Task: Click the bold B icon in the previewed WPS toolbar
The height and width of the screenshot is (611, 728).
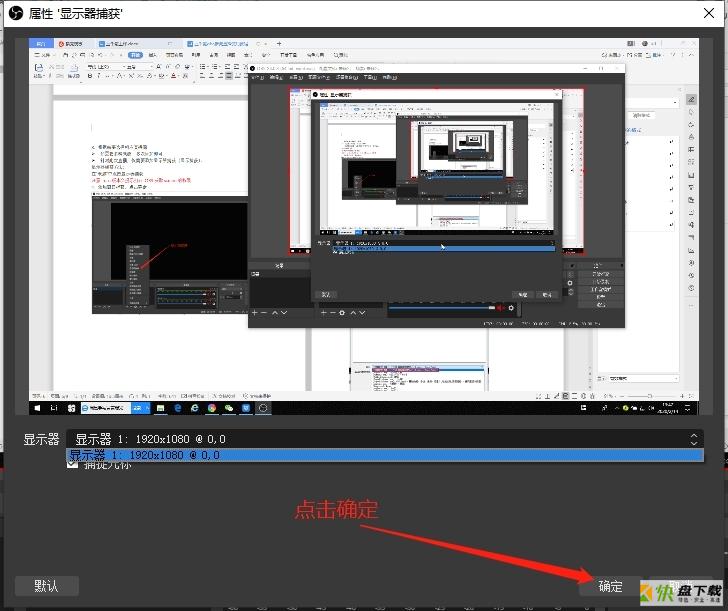Action: (90, 75)
